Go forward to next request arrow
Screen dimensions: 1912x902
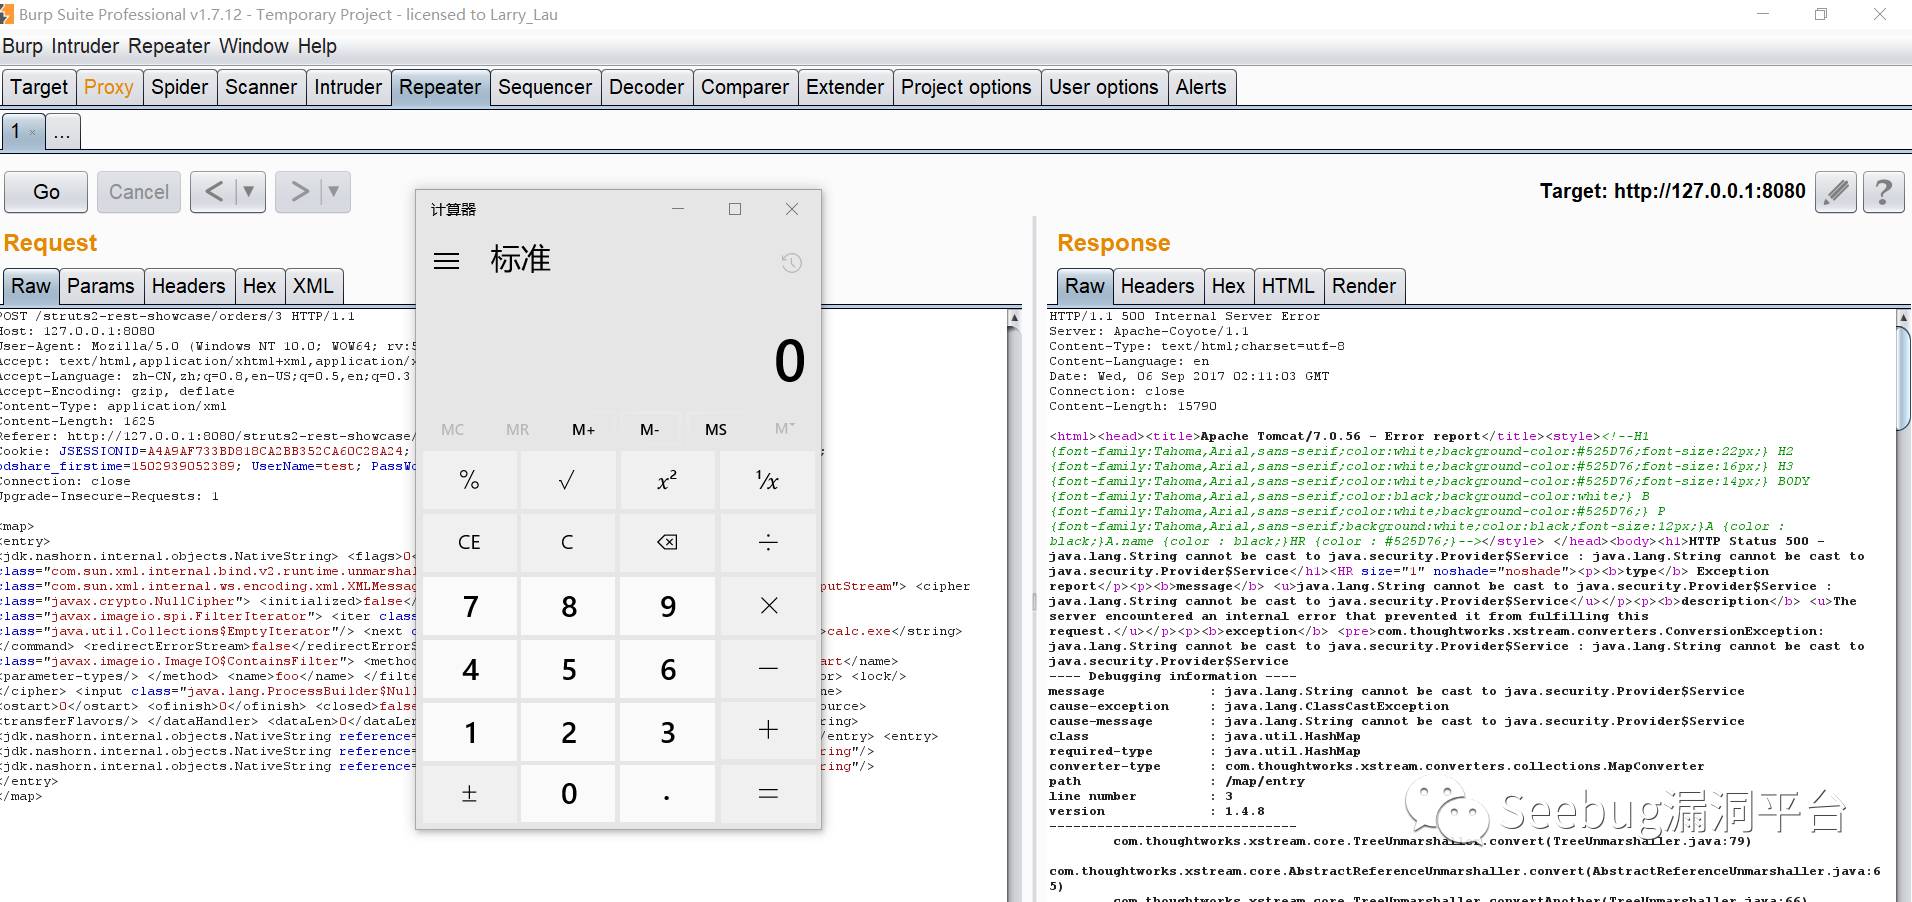[x=299, y=191]
